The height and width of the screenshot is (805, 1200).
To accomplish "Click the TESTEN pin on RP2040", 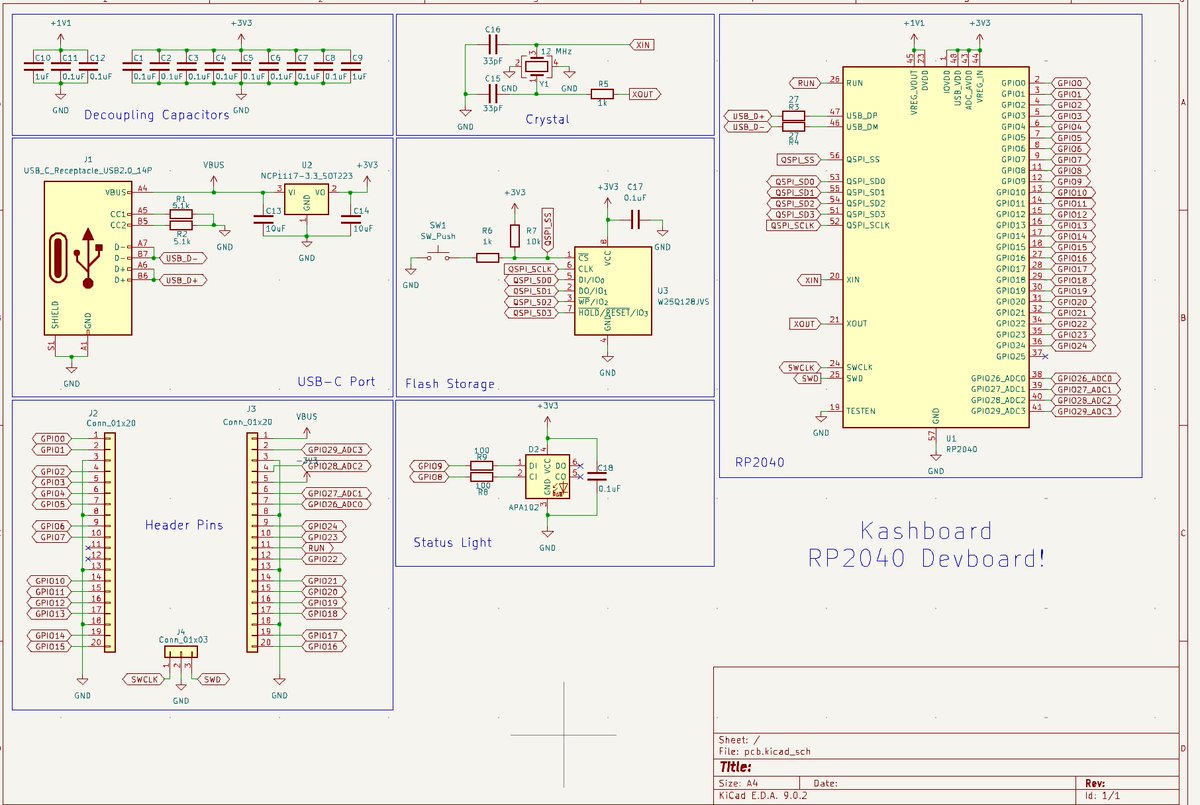I will click(x=861, y=411).
